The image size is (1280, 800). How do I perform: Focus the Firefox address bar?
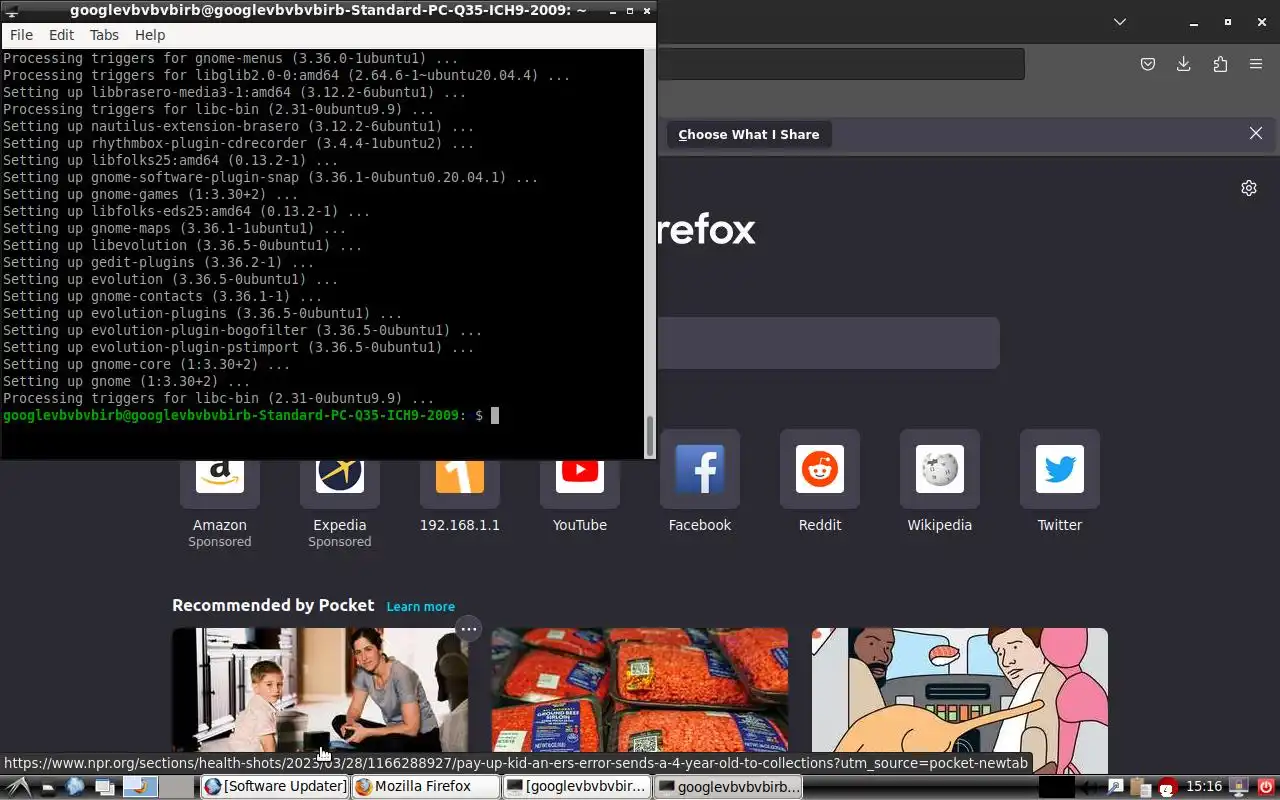840,64
